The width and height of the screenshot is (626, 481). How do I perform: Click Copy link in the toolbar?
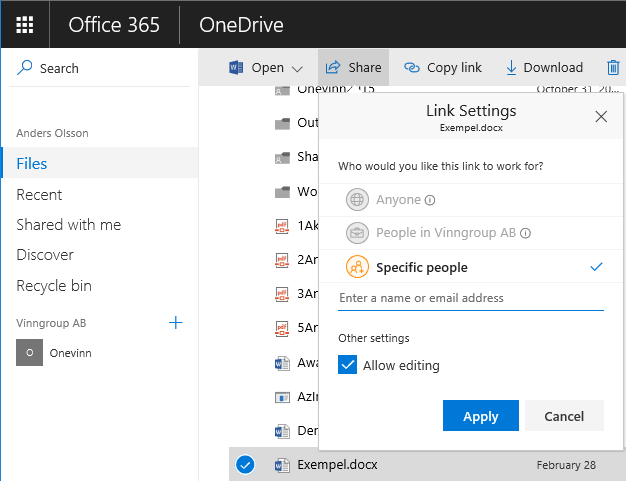pos(443,68)
